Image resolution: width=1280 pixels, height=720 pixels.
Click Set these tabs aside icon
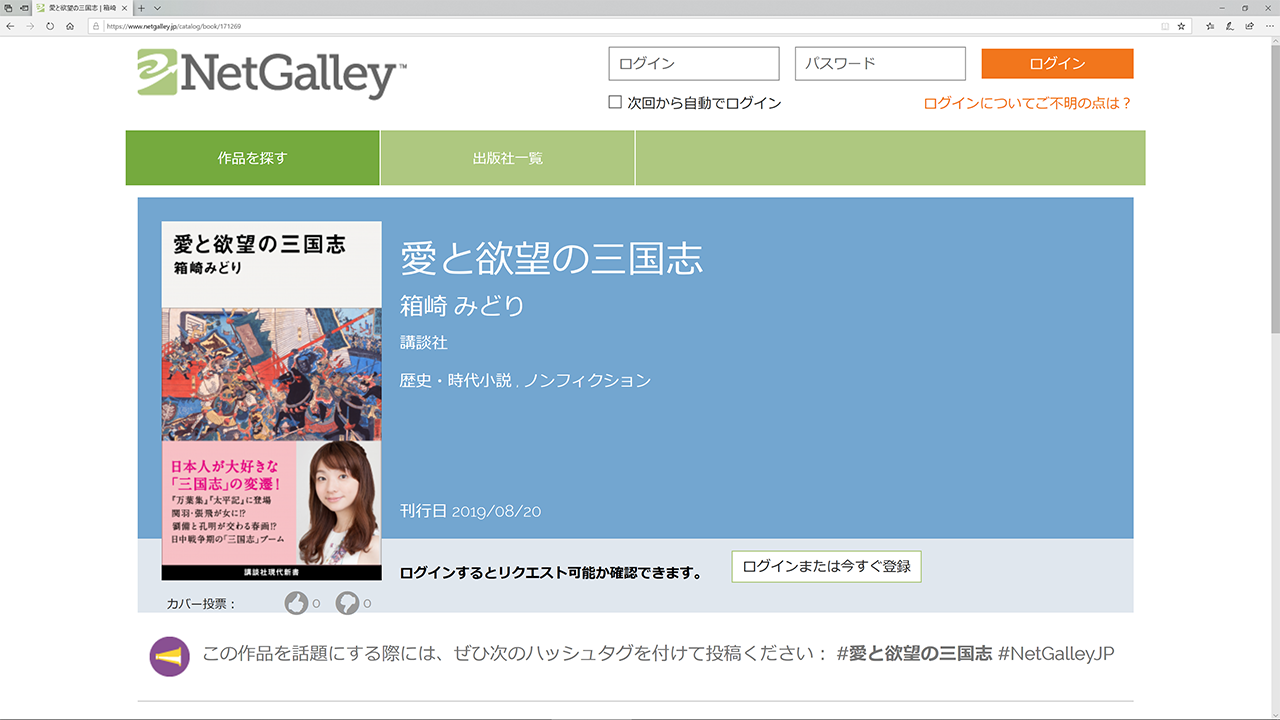pos(23,7)
